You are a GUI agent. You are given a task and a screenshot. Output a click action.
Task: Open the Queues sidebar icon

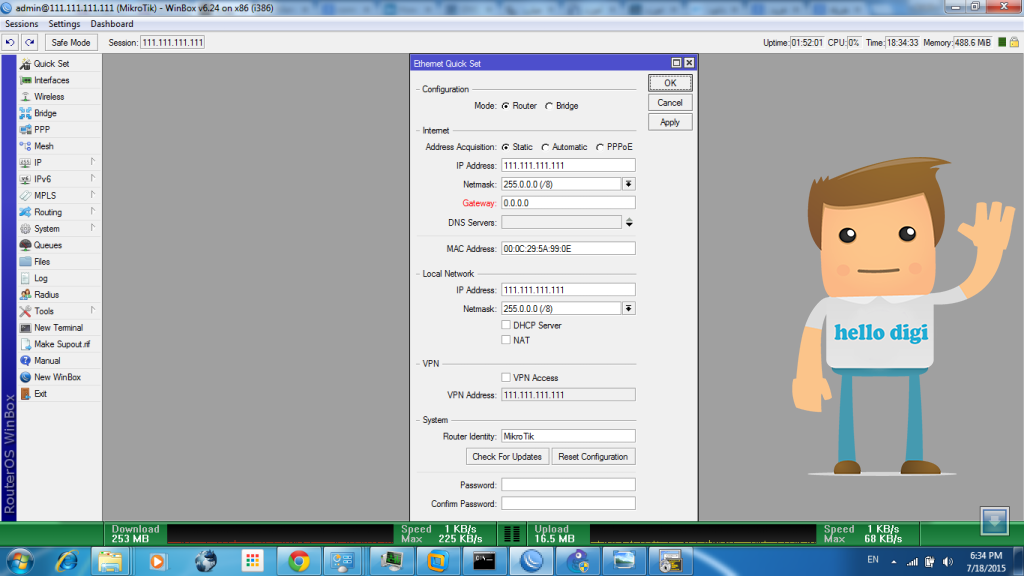point(25,246)
